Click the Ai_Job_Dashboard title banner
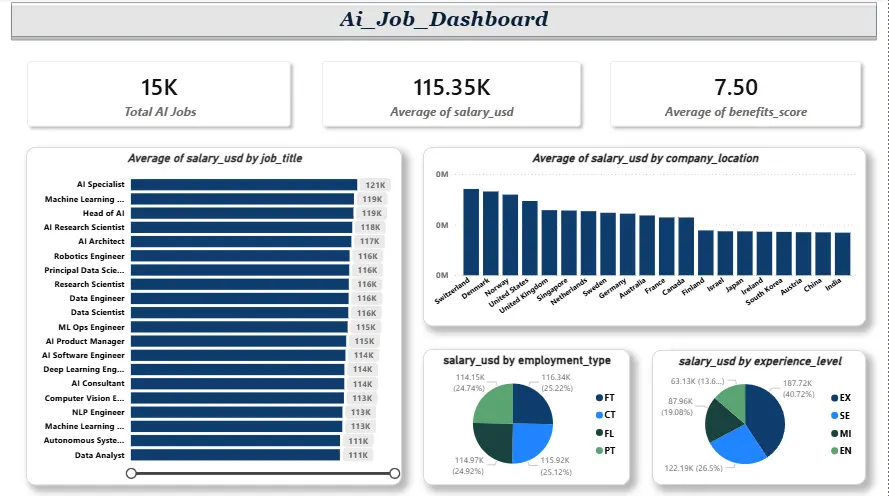889x496 pixels. coord(444,20)
